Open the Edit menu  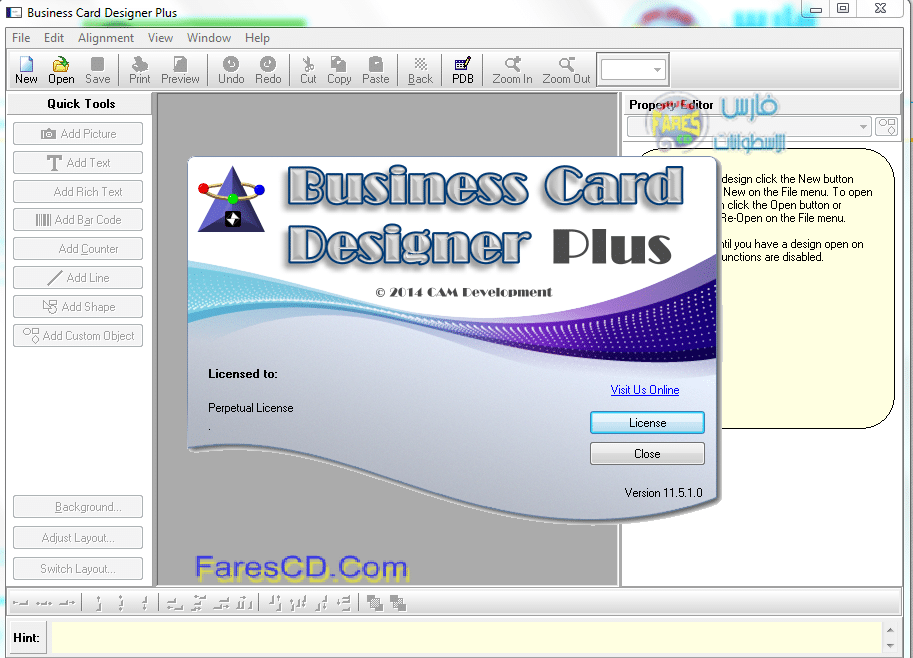(x=54, y=38)
